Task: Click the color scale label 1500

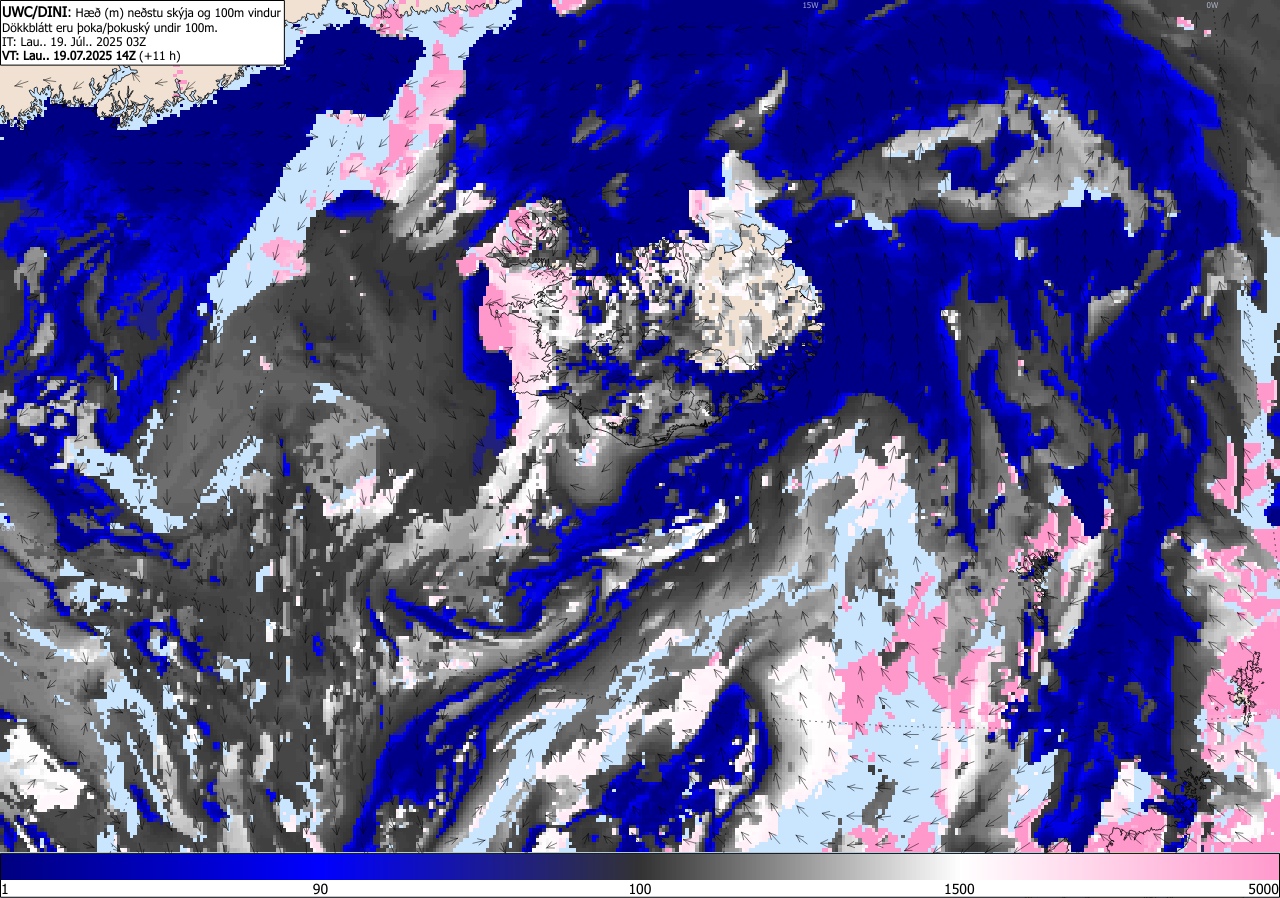Action: (x=959, y=889)
